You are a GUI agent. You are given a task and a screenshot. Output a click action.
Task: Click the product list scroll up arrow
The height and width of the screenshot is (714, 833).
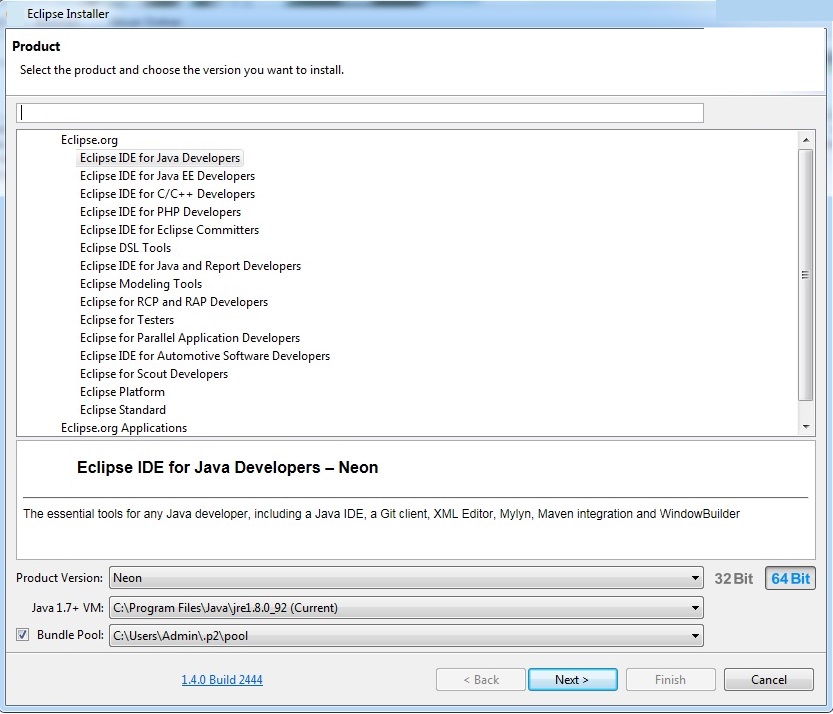click(x=806, y=140)
